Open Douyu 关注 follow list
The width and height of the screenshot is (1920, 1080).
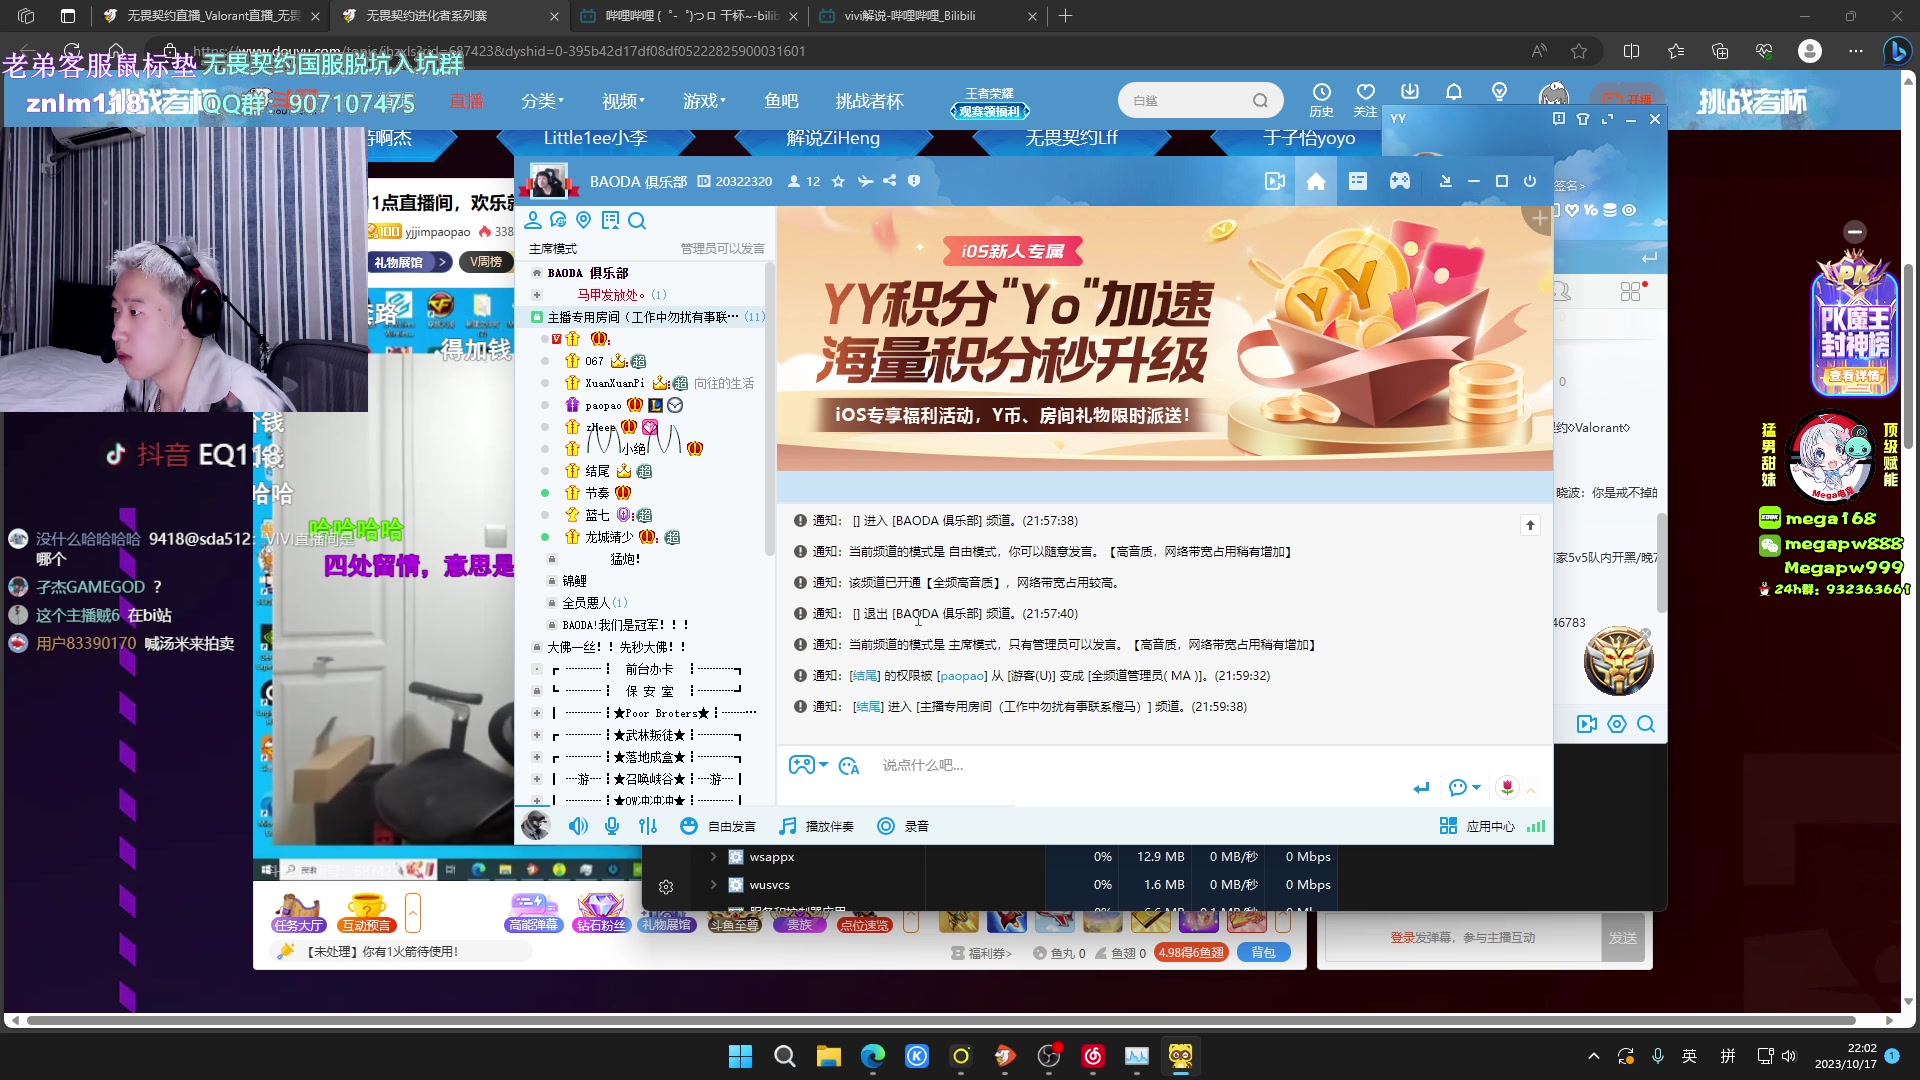(x=1365, y=100)
